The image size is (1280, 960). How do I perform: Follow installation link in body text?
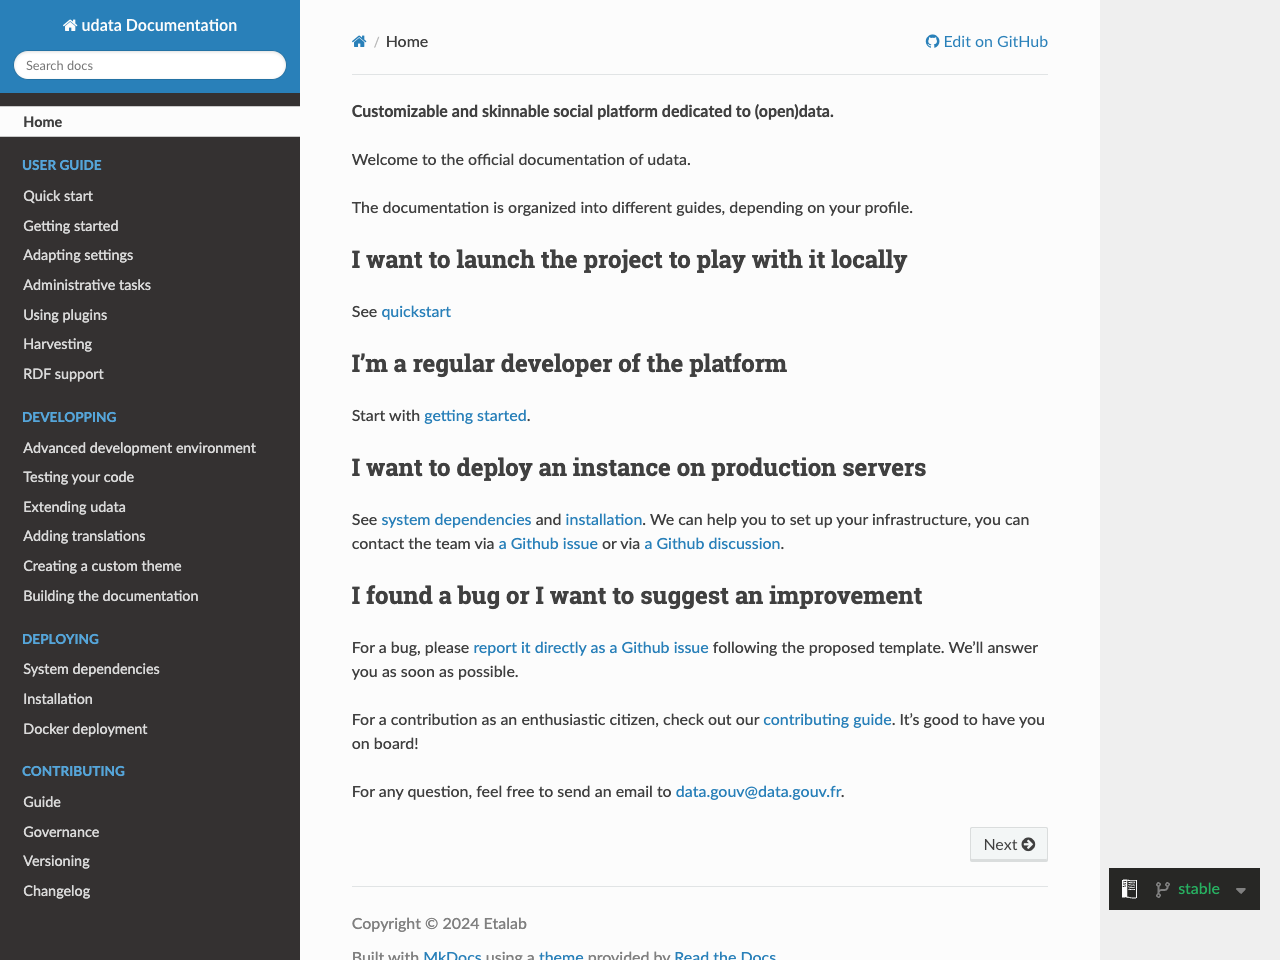click(604, 519)
